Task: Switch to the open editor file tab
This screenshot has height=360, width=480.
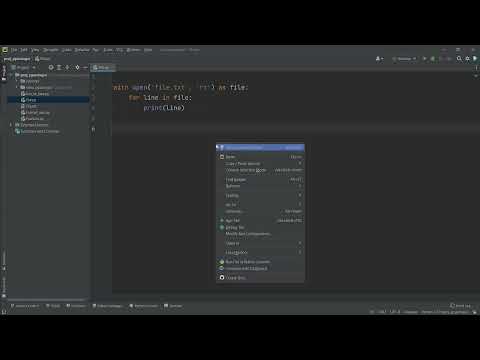Action: pyautogui.click(x=102, y=68)
